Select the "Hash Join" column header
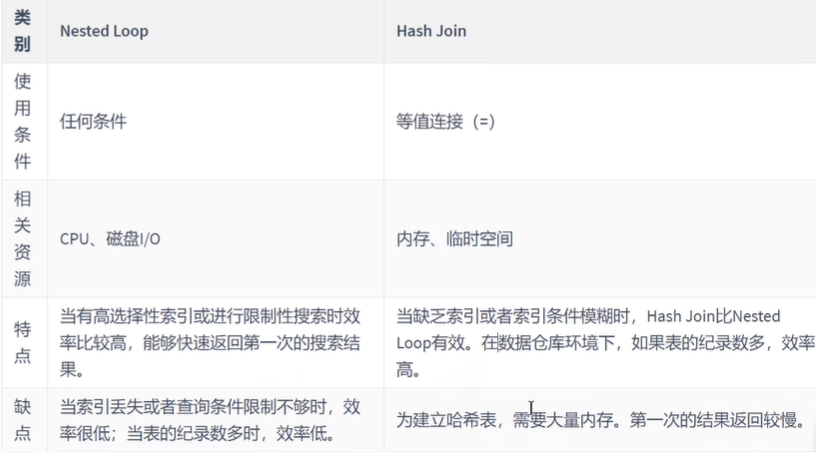Screen dimensions: 816x452 tap(431, 31)
